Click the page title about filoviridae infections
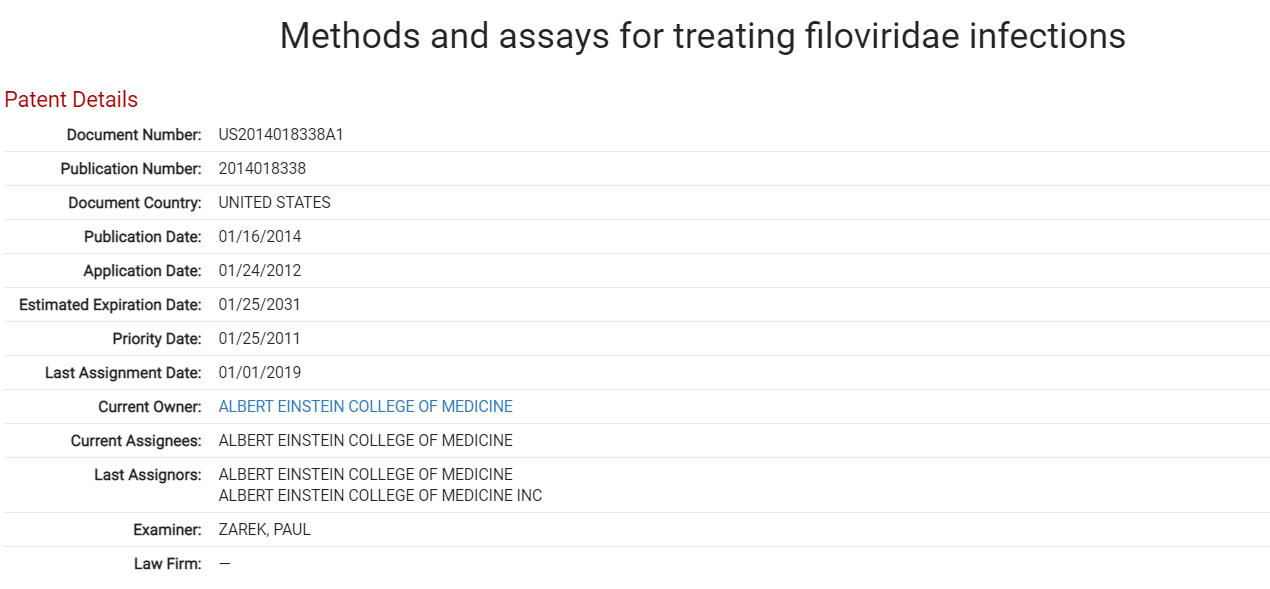1270x589 pixels. pos(702,36)
